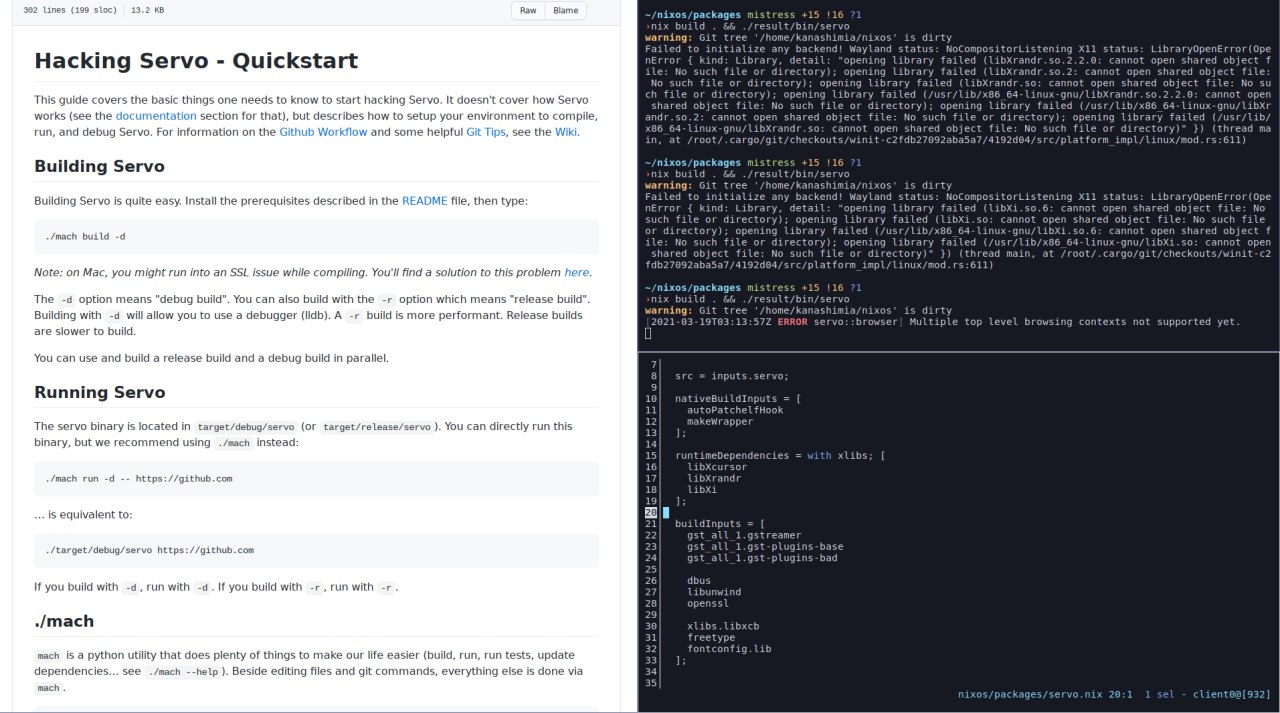Click the Running Servo heading
The height and width of the screenshot is (713, 1280).
pyautogui.click(x=100, y=392)
